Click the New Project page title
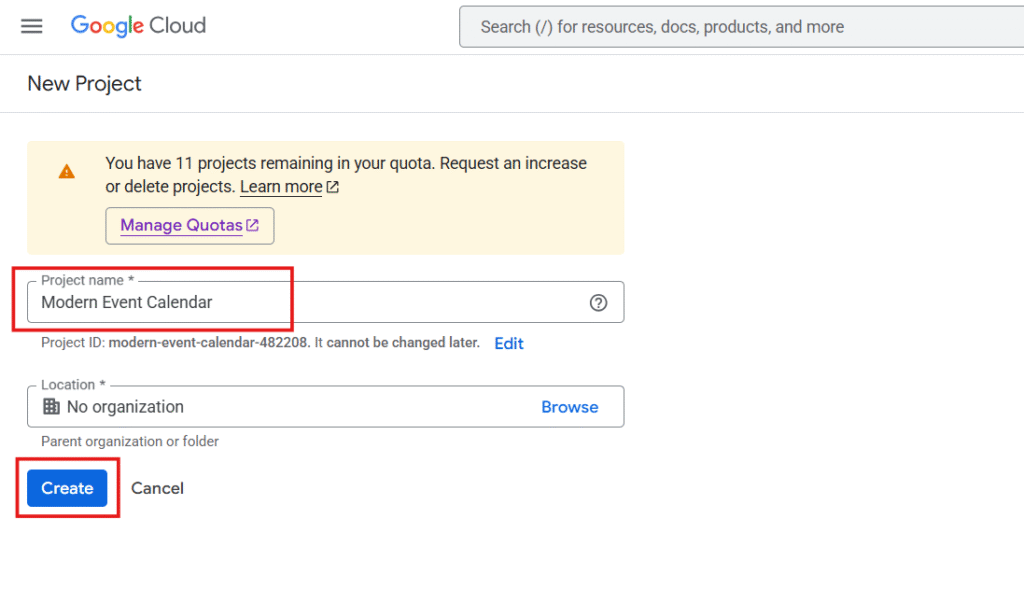This screenshot has height=603, width=1024. click(84, 84)
